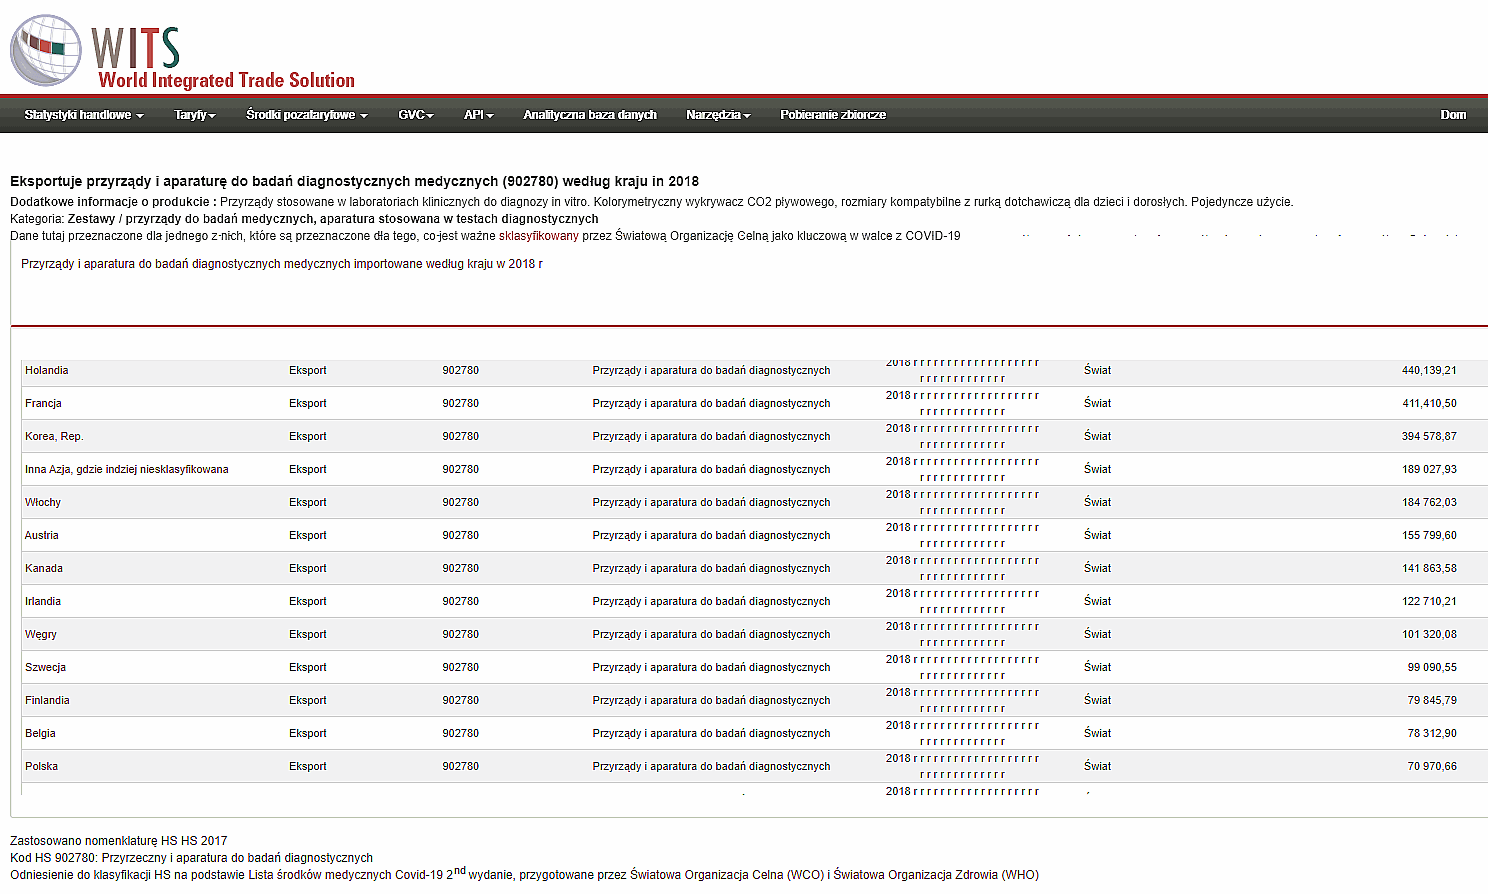Screen dimensions: 1488x894
Task: Go to Pobieranie zbiorcze
Action: [833, 115]
